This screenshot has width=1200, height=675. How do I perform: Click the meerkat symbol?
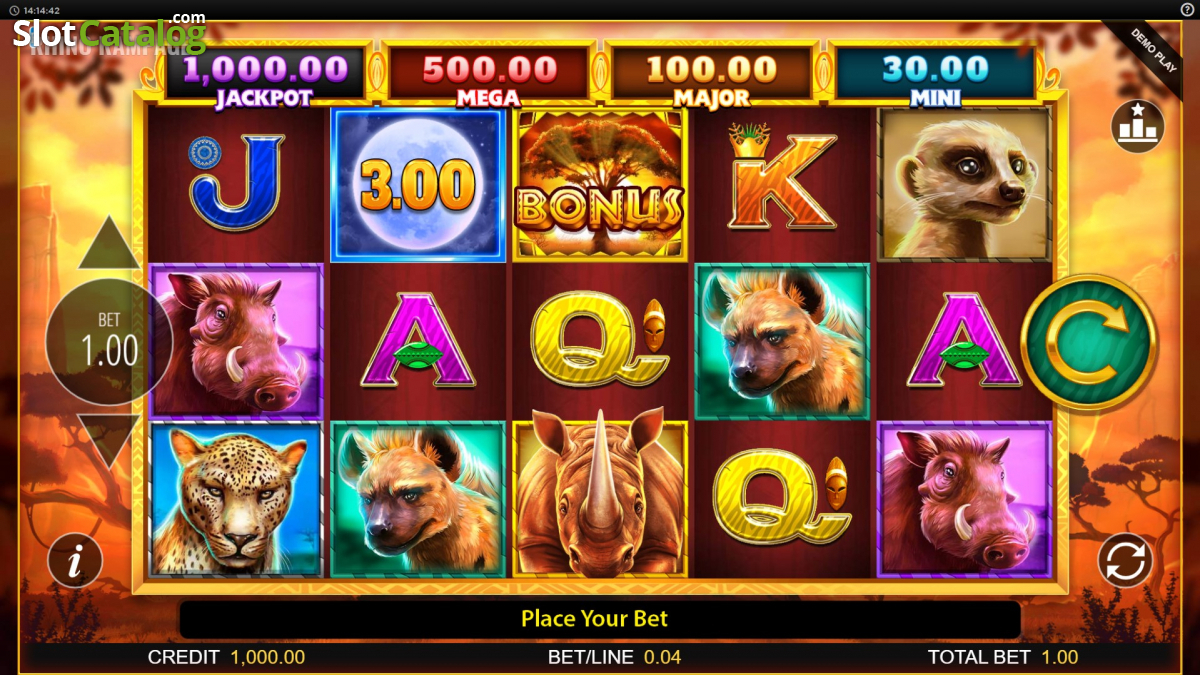pos(965,184)
